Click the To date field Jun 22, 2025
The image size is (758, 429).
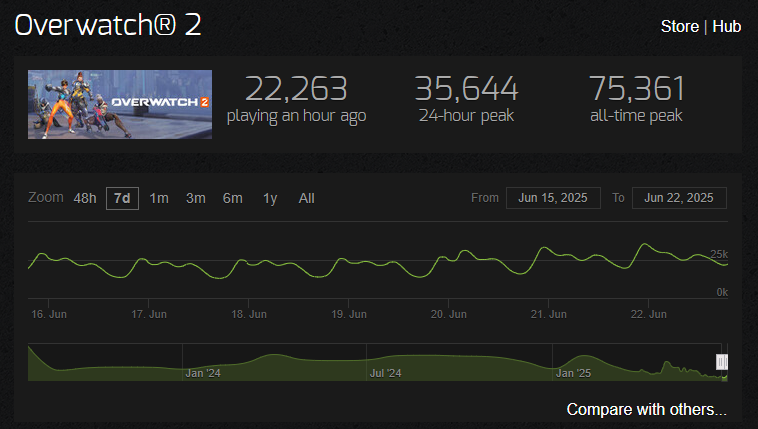[679, 198]
